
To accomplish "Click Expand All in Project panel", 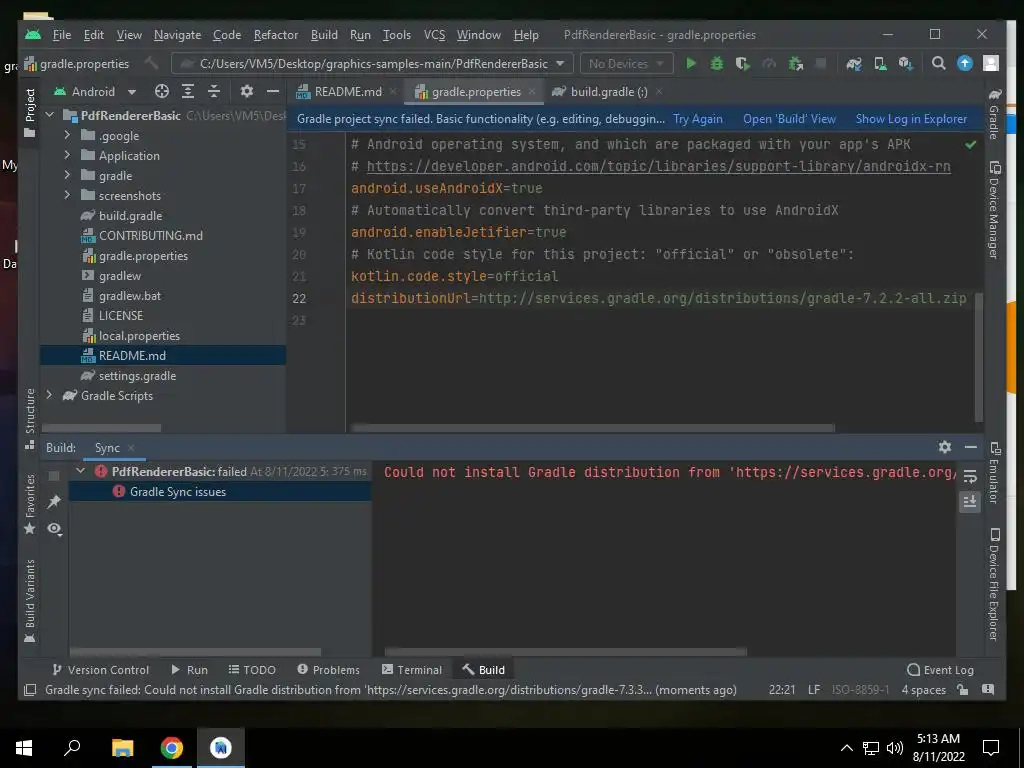I will coord(188,91).
